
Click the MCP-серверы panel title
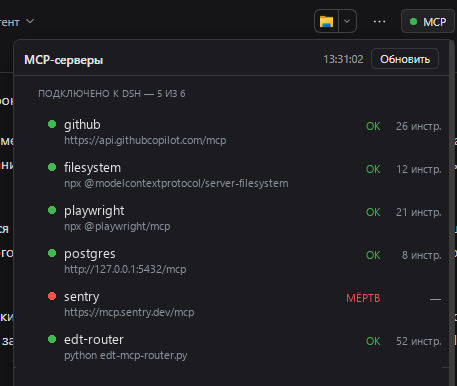pyautogui.click(x=64, y=60)
